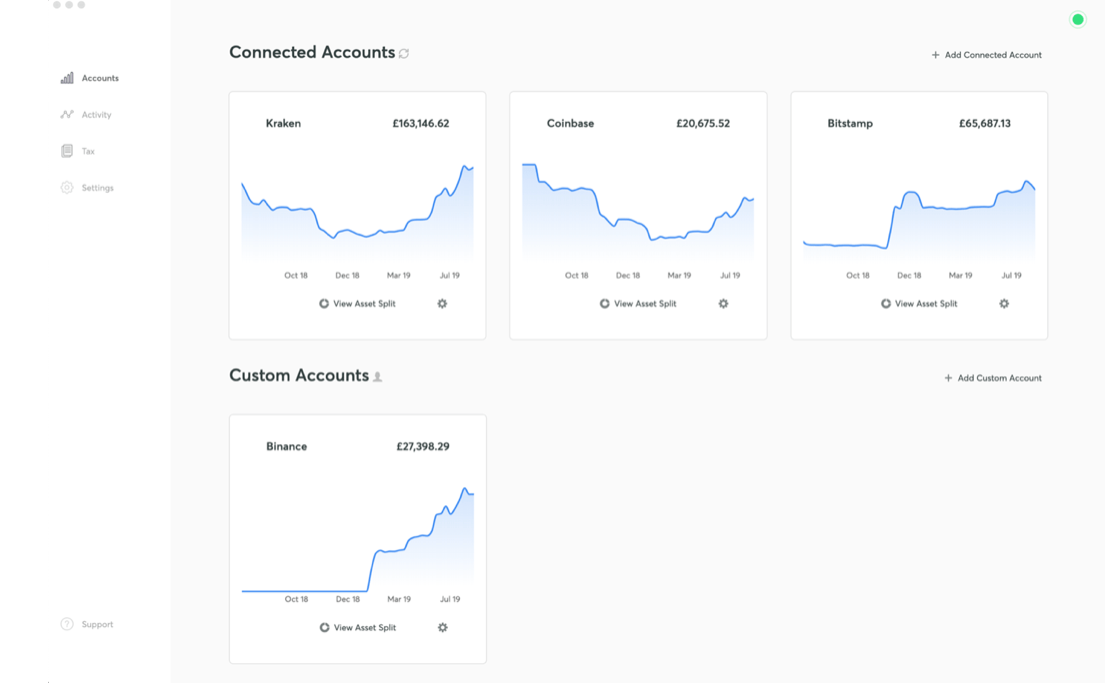
Task: Open Coinbase account gear settings
Action: click(x=723, y=304)
